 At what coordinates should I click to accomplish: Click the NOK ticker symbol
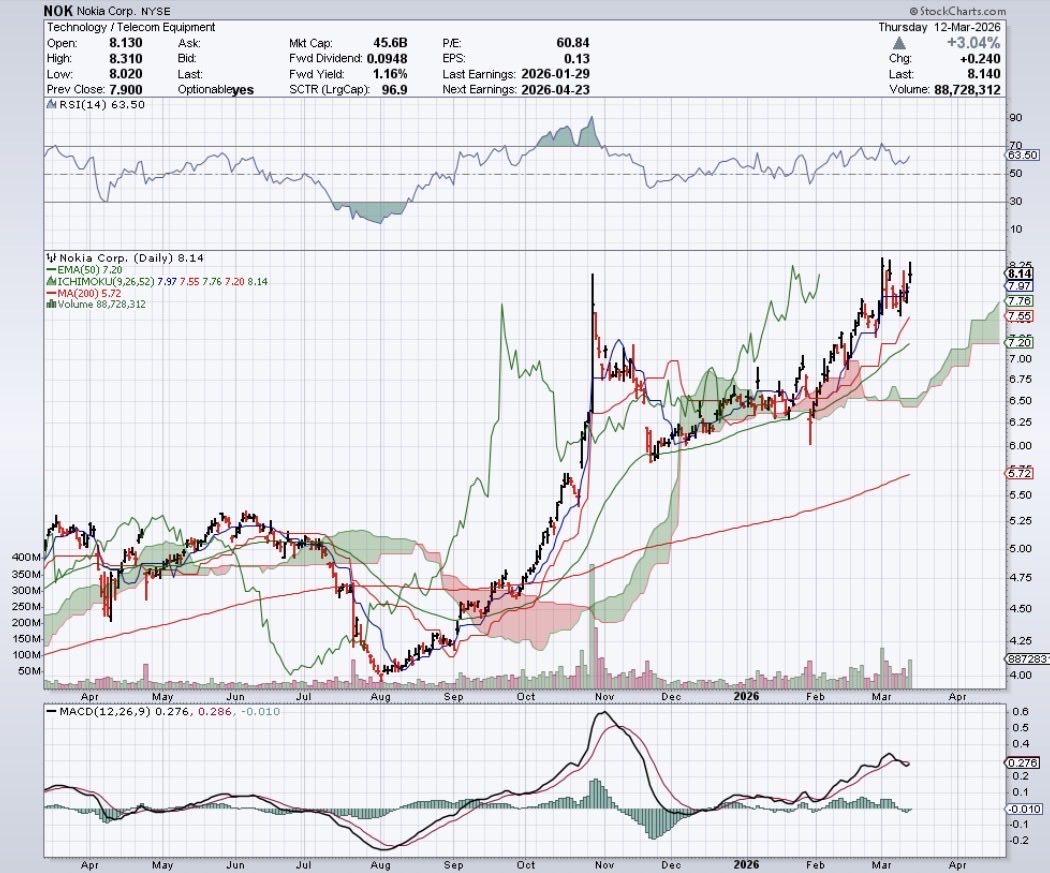tap(59, 11)
